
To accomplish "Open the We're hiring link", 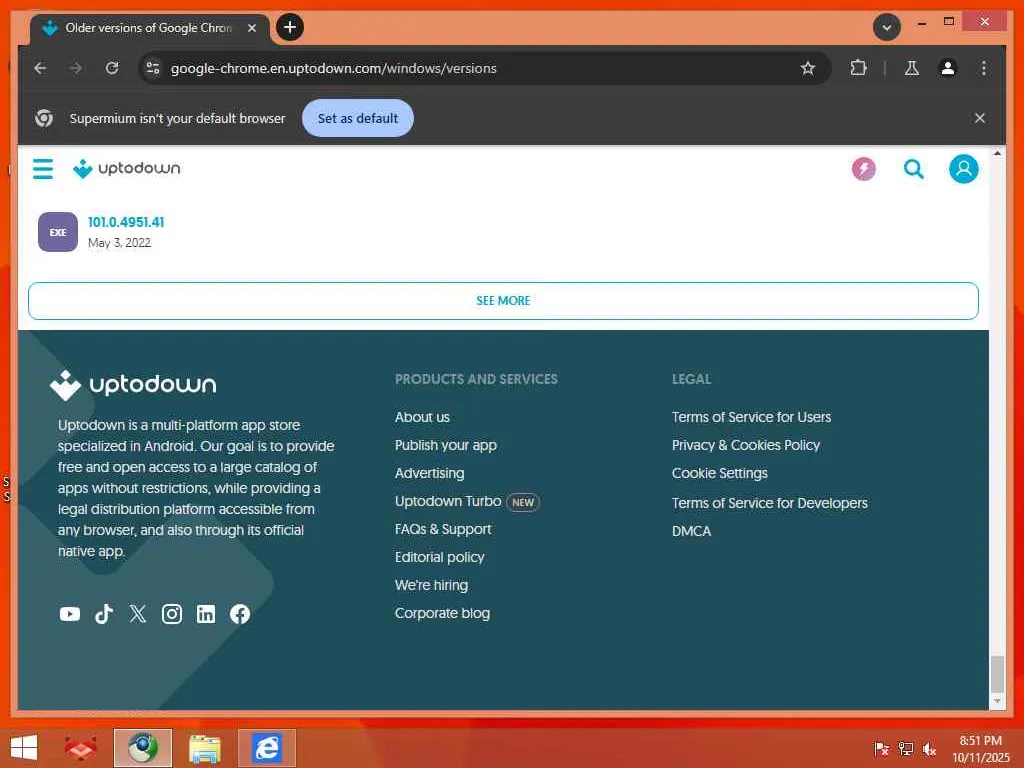I will (x=431, y=586).
